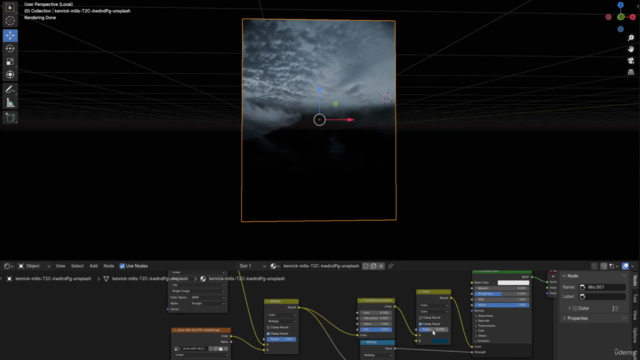The image size is (640, 360).
Task: Open Alpha Straight dropdown on image node
Action: (x=207, y=303)
